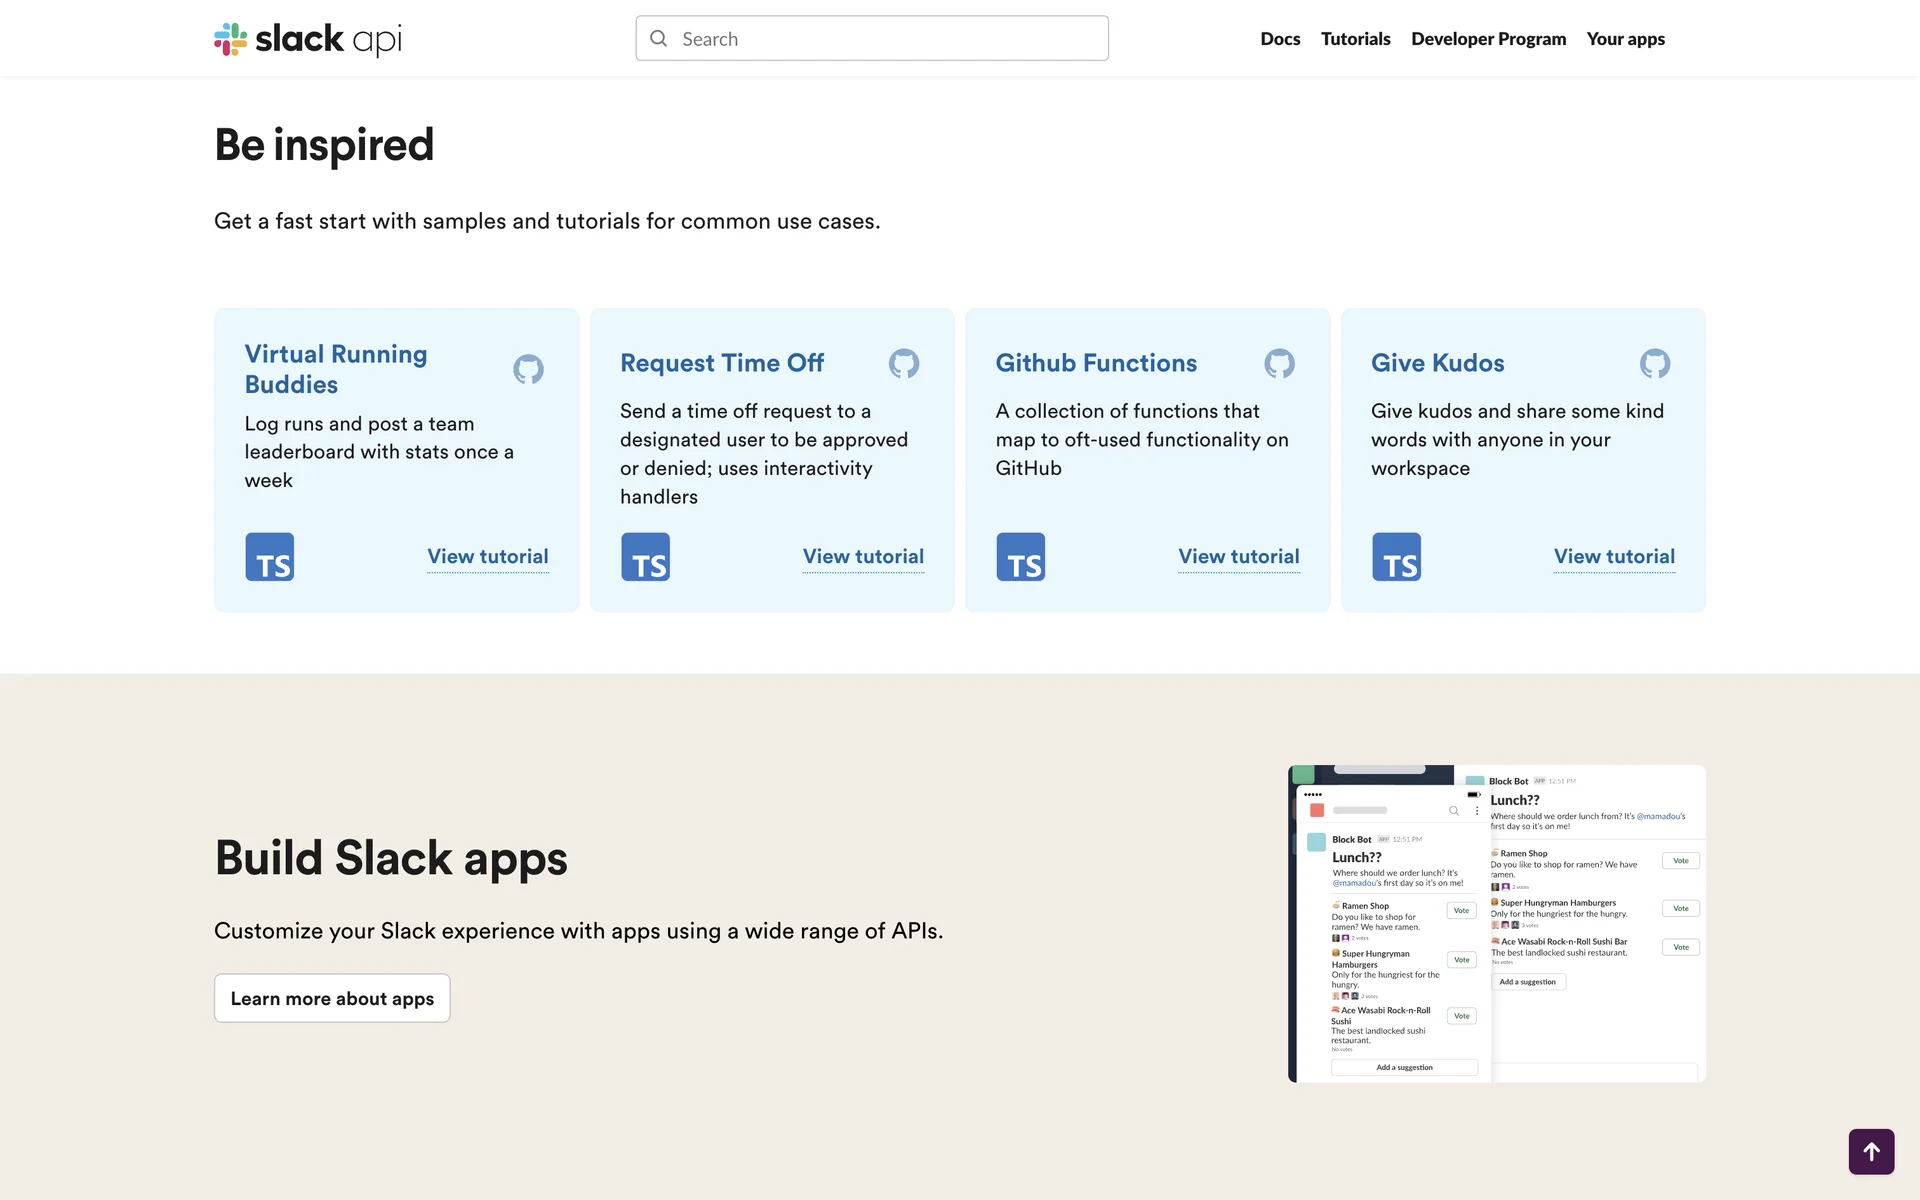Viewport: 1920px width, 1200px height.
Task: Click TS icon on Request Time Off card
Action: (x=645, y=557)
